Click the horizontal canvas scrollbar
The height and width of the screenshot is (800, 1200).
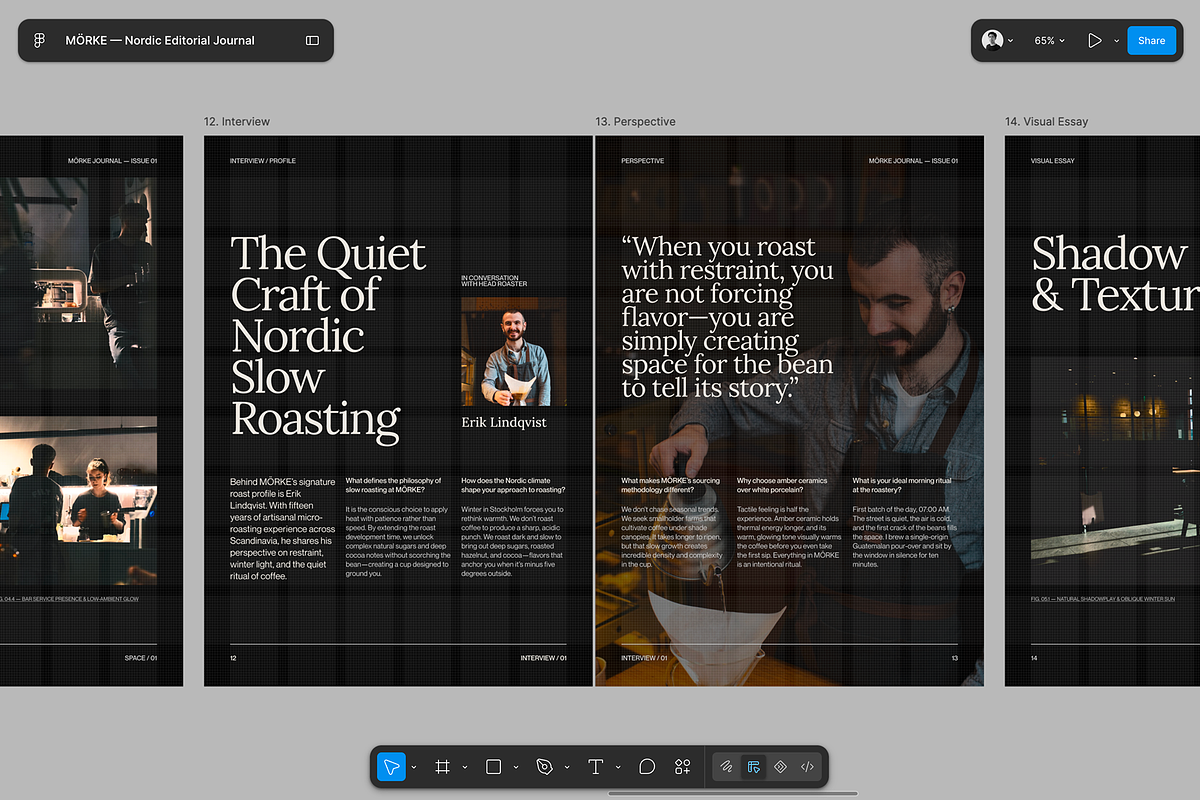click(732, 794)
